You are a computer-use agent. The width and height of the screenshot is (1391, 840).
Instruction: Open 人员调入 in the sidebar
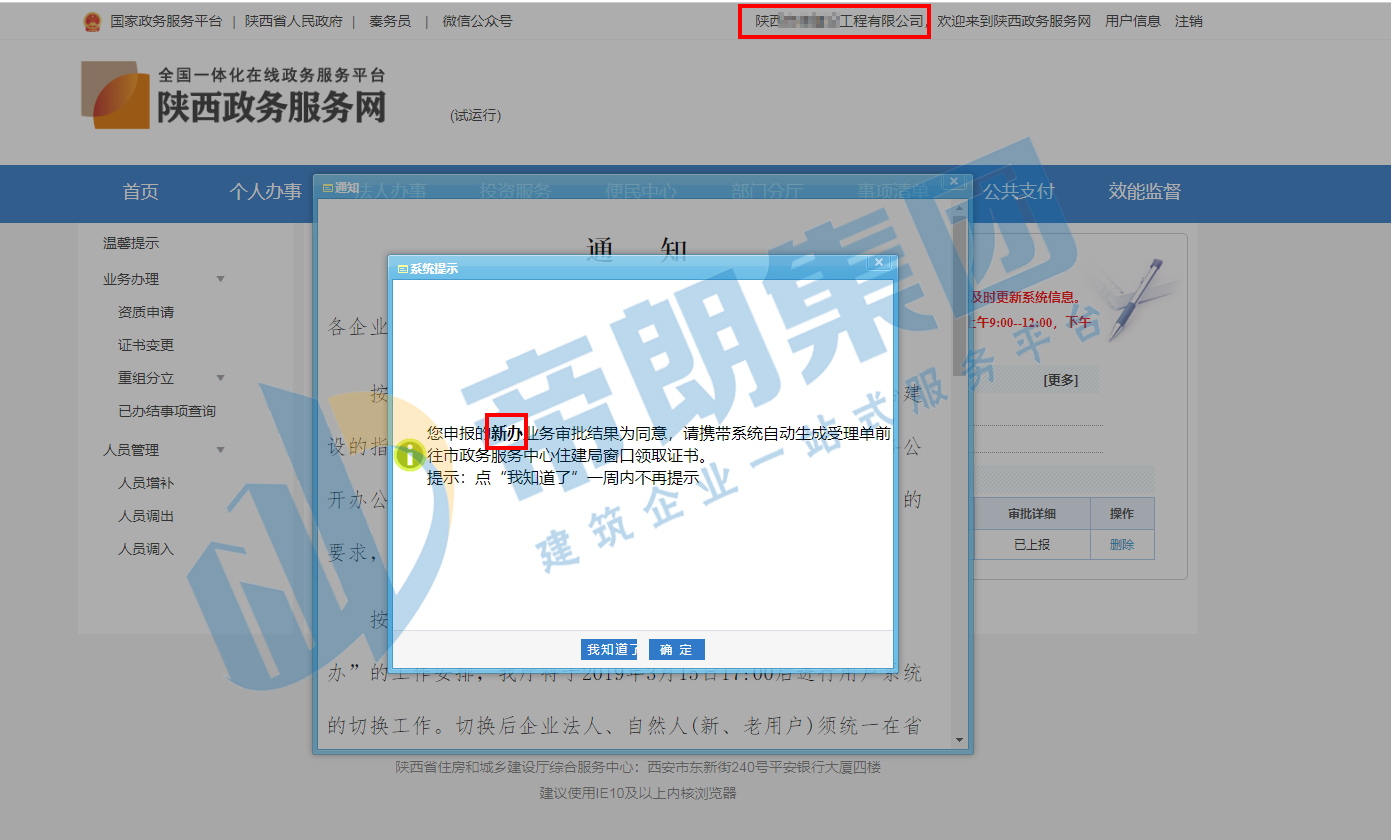coord(146,549)
